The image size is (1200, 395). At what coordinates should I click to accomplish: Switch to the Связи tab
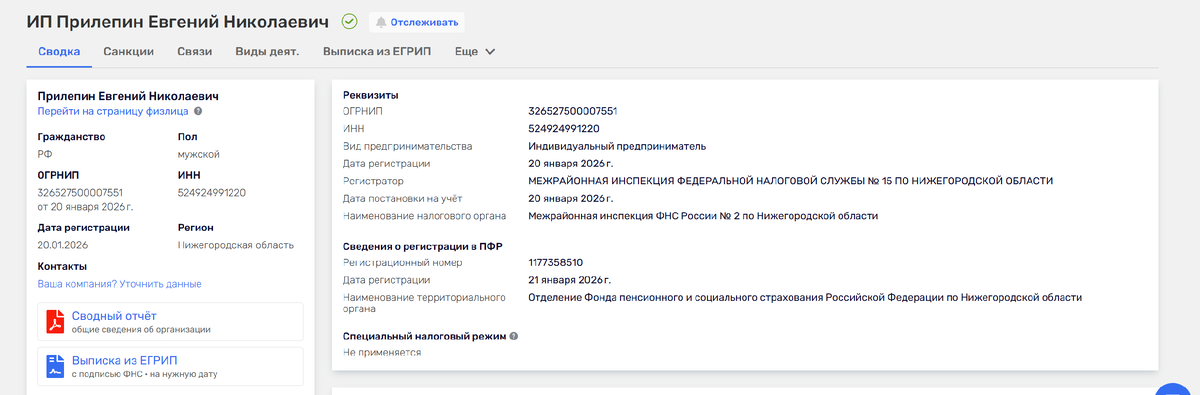[194, 51]
